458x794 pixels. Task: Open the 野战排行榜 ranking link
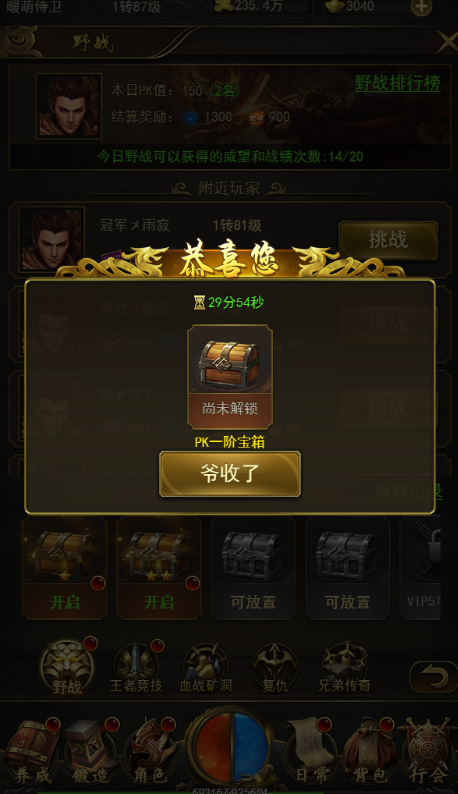[398, 83]
